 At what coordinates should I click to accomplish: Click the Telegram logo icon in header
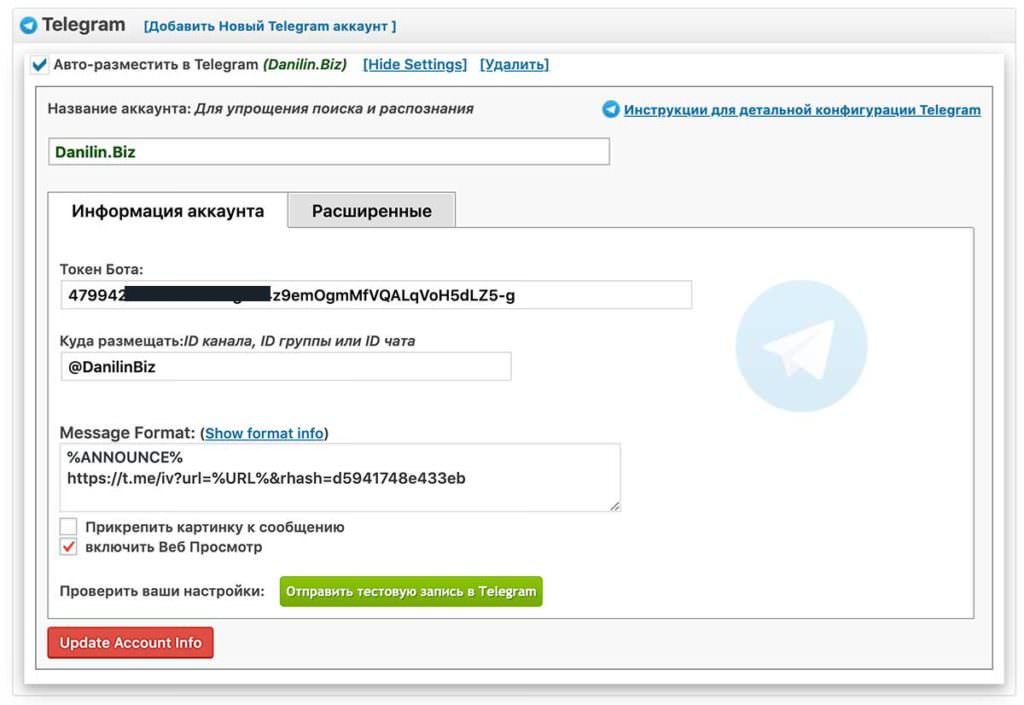click(28, 25)
